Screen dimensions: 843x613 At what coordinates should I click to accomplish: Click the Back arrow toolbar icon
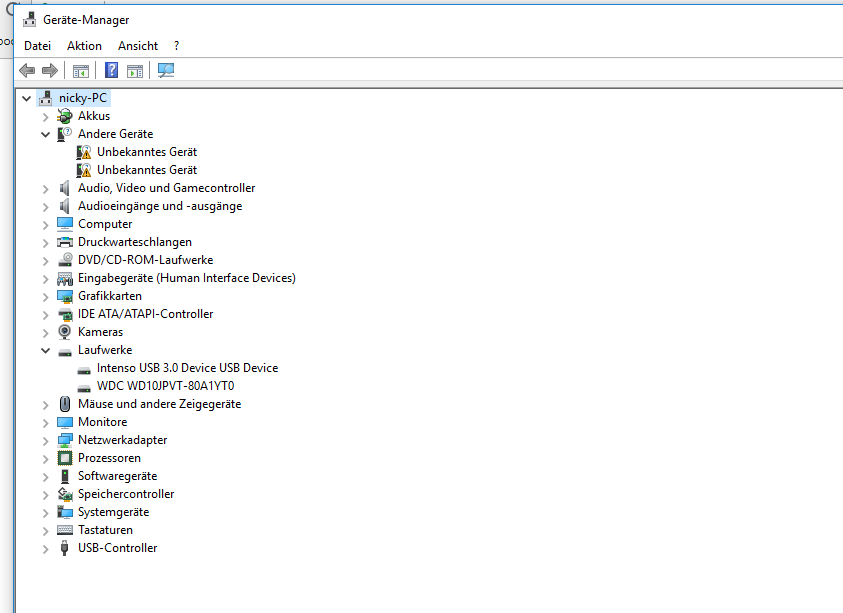pyautogui.click(x=27, y=70)
